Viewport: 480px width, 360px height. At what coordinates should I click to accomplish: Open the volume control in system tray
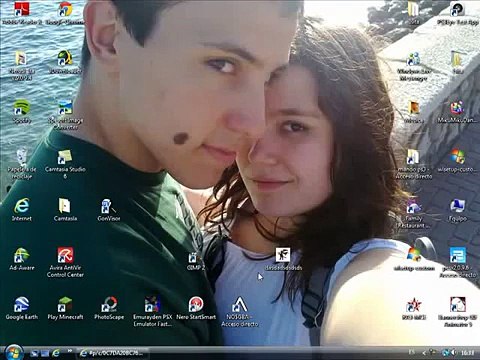tap(453, 352)
